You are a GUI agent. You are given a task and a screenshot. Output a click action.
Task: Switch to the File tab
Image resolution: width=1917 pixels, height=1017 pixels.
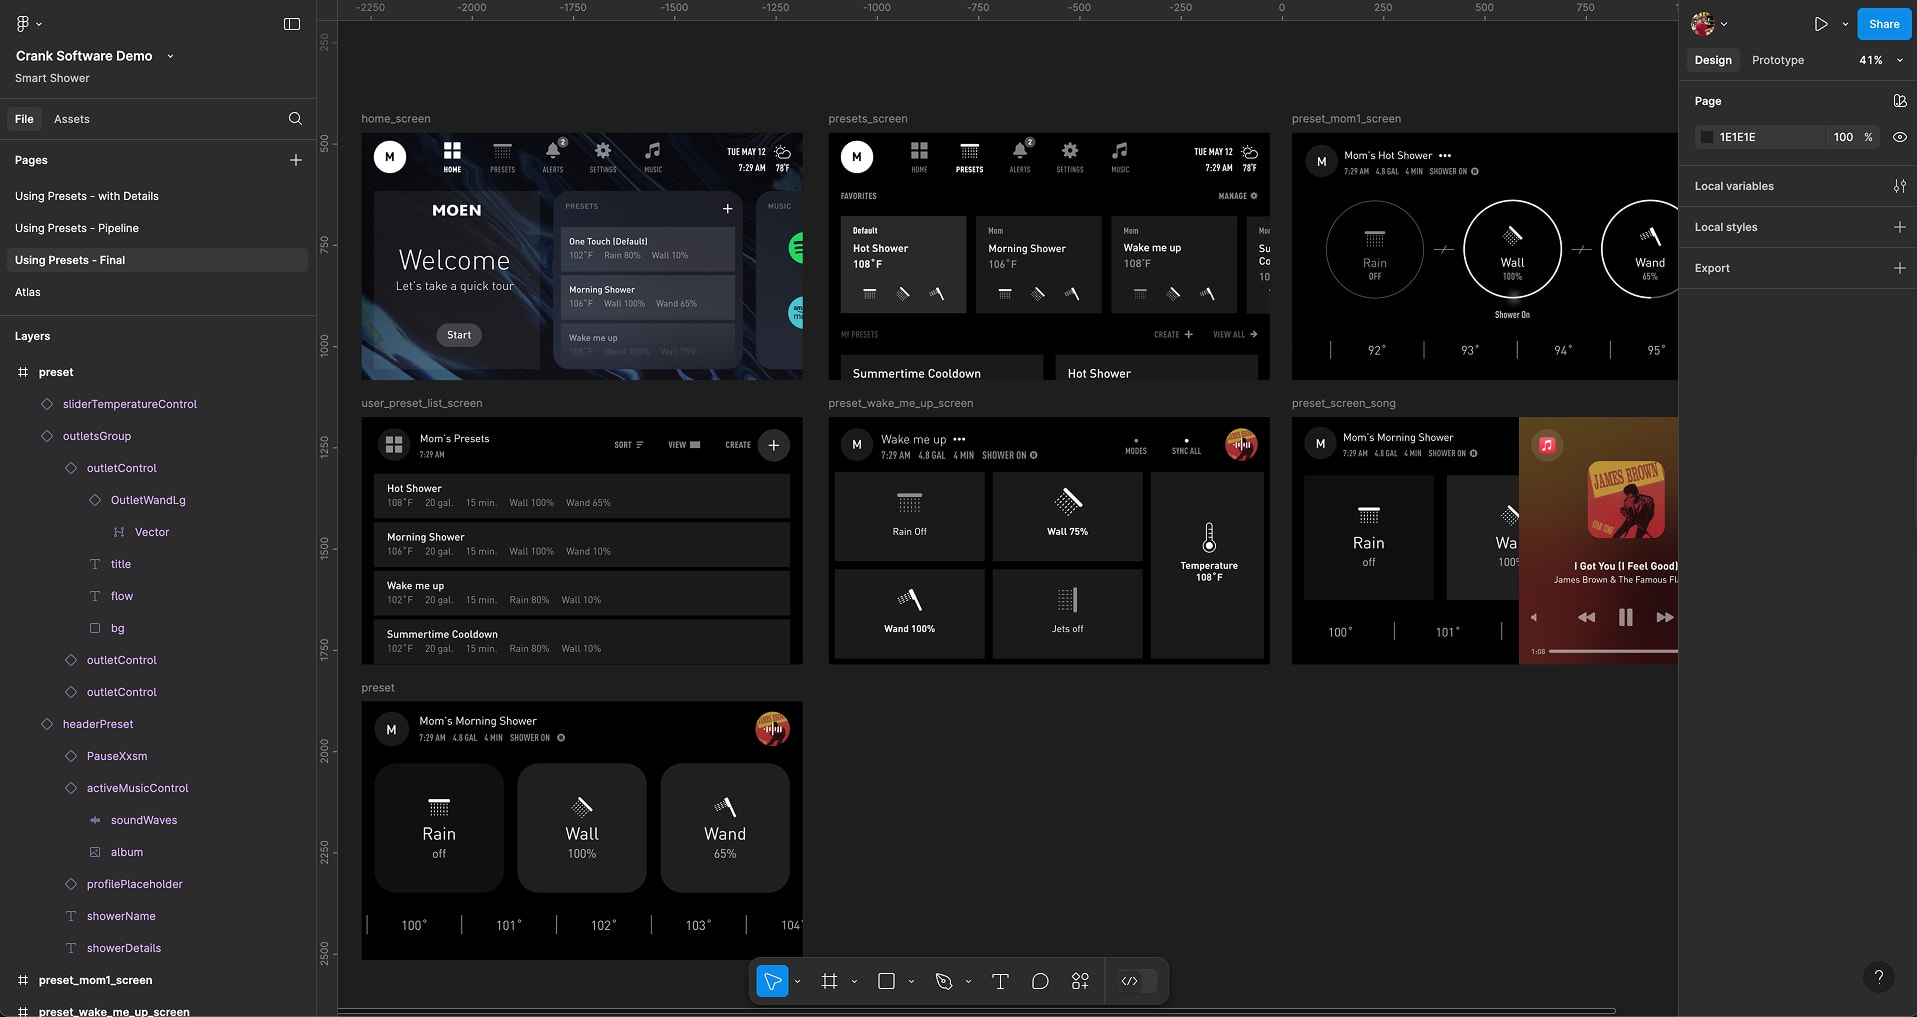coord(24,119)
